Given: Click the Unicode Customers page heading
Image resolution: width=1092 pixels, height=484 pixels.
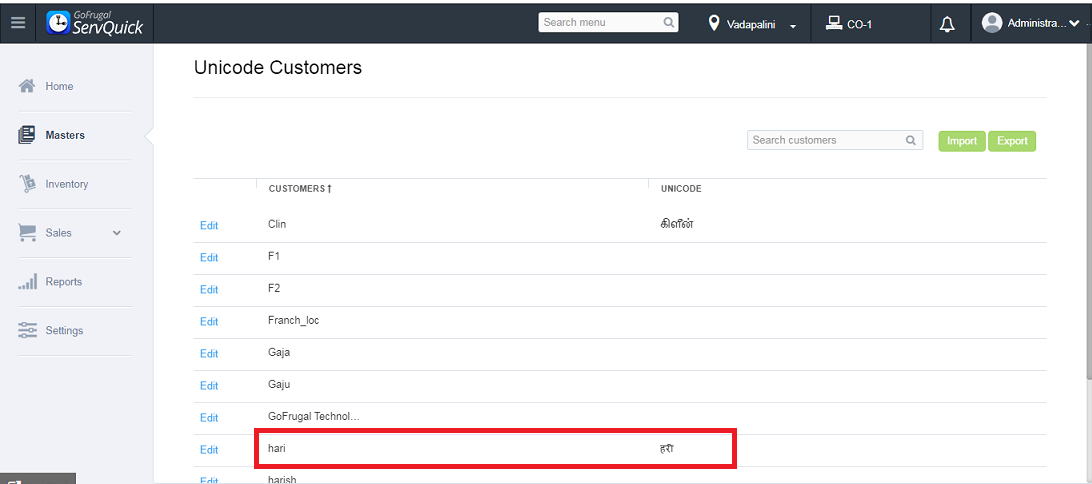Looking at the screenshot, I should (278, 68).
